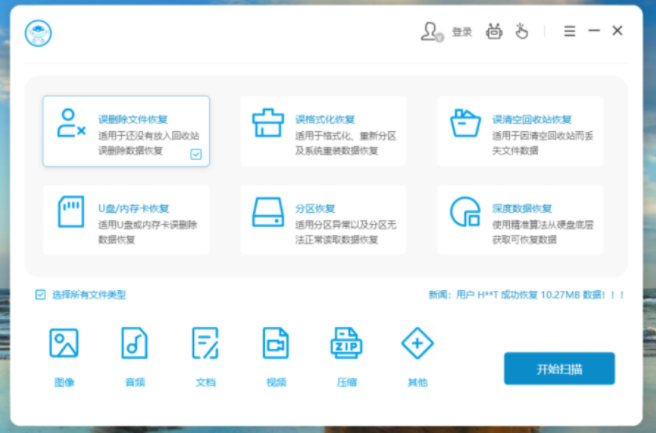Click the 其他 label
Image resolution: width=656 pixels, height=433 pixels.
(x=418, y=382)
